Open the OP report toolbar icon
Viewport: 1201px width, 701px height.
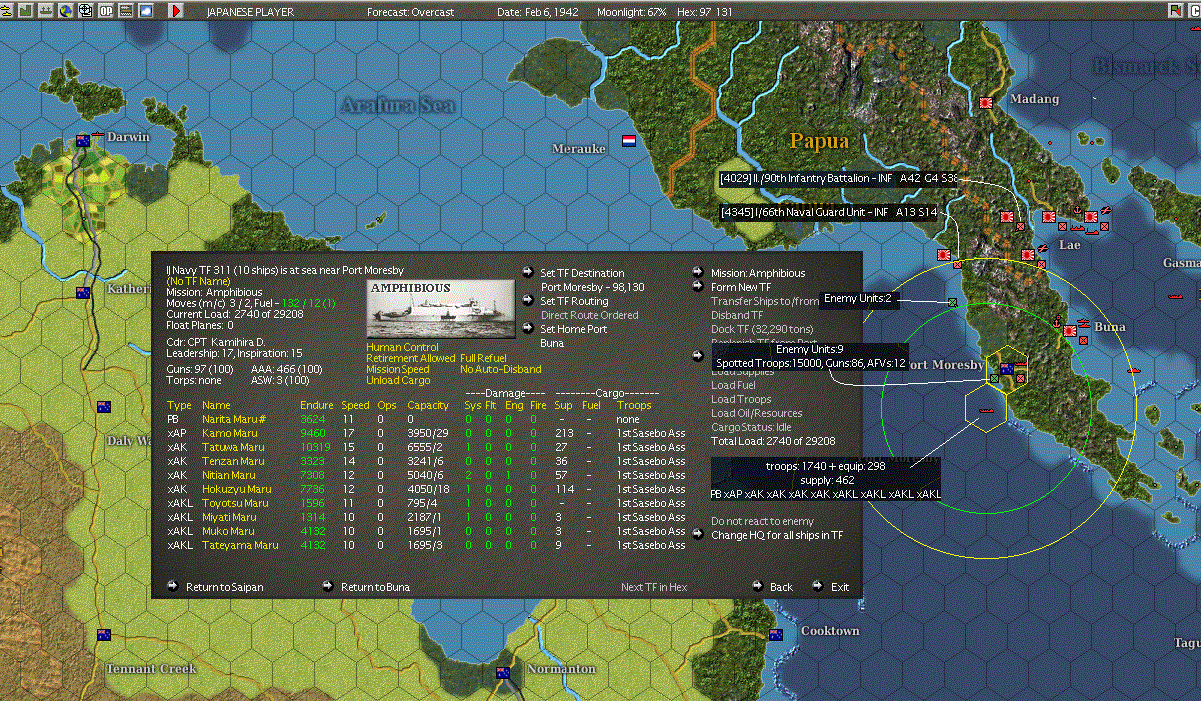[x=106, y=10]
